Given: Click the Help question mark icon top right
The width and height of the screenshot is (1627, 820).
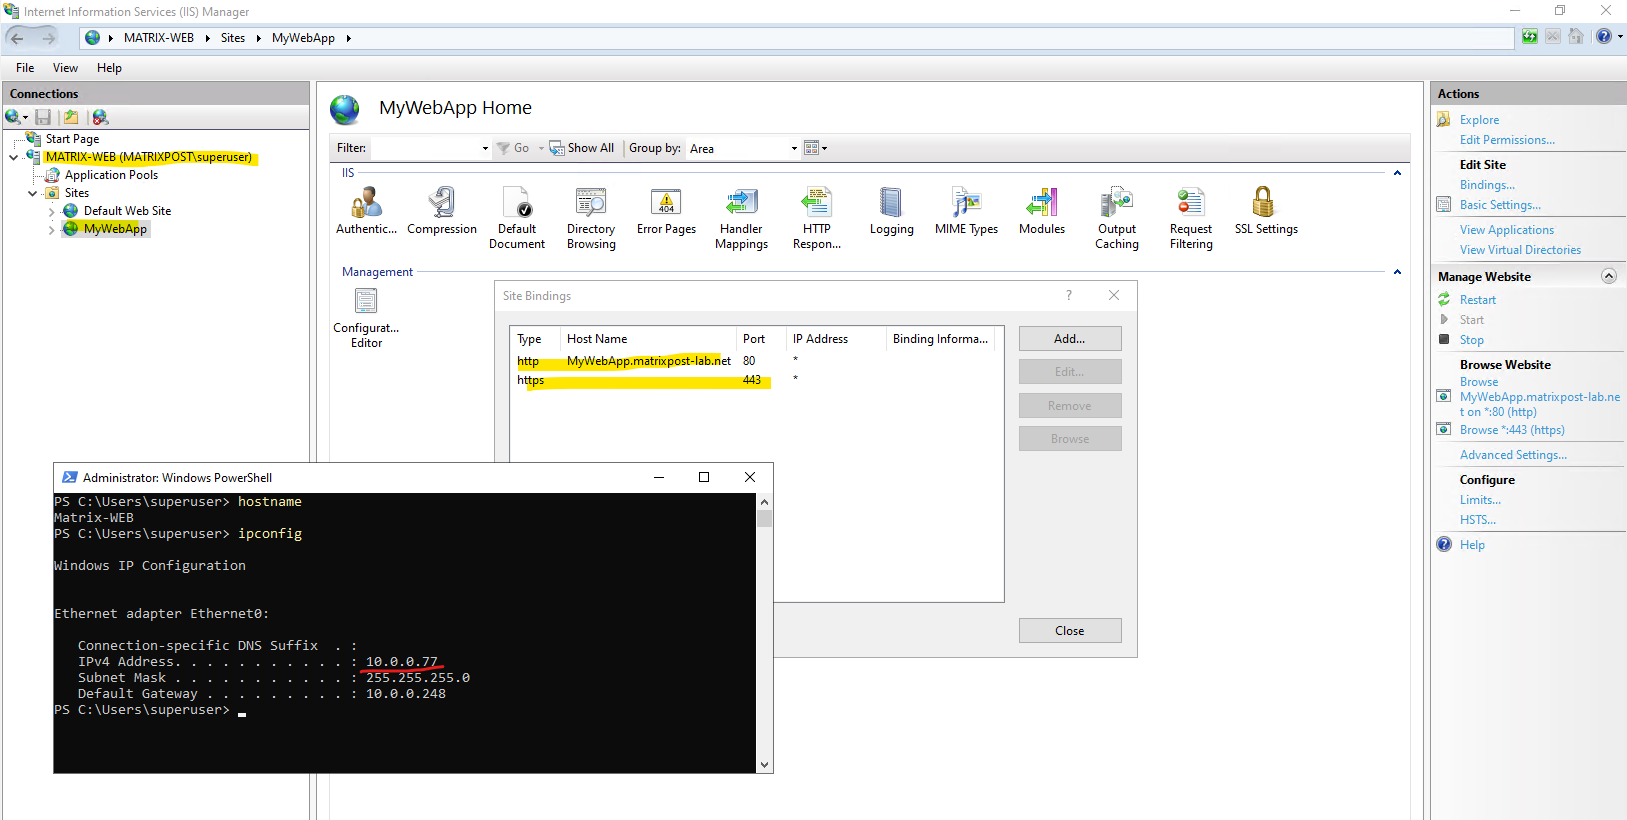Looking at the screenshot, I should (x=1604, y=37).
